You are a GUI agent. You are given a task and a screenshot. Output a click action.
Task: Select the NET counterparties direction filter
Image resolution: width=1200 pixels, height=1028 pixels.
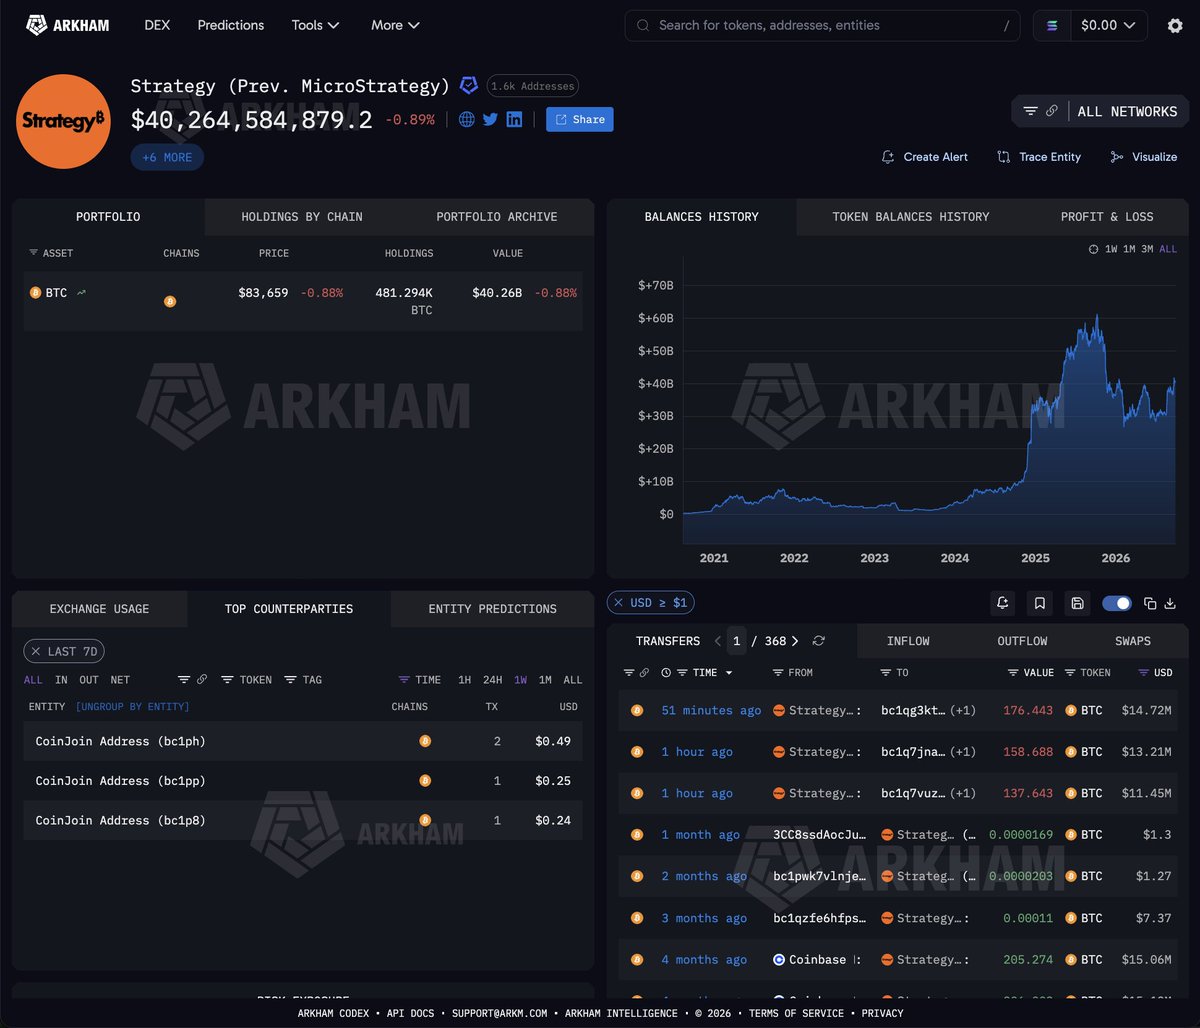click(120, 680)
